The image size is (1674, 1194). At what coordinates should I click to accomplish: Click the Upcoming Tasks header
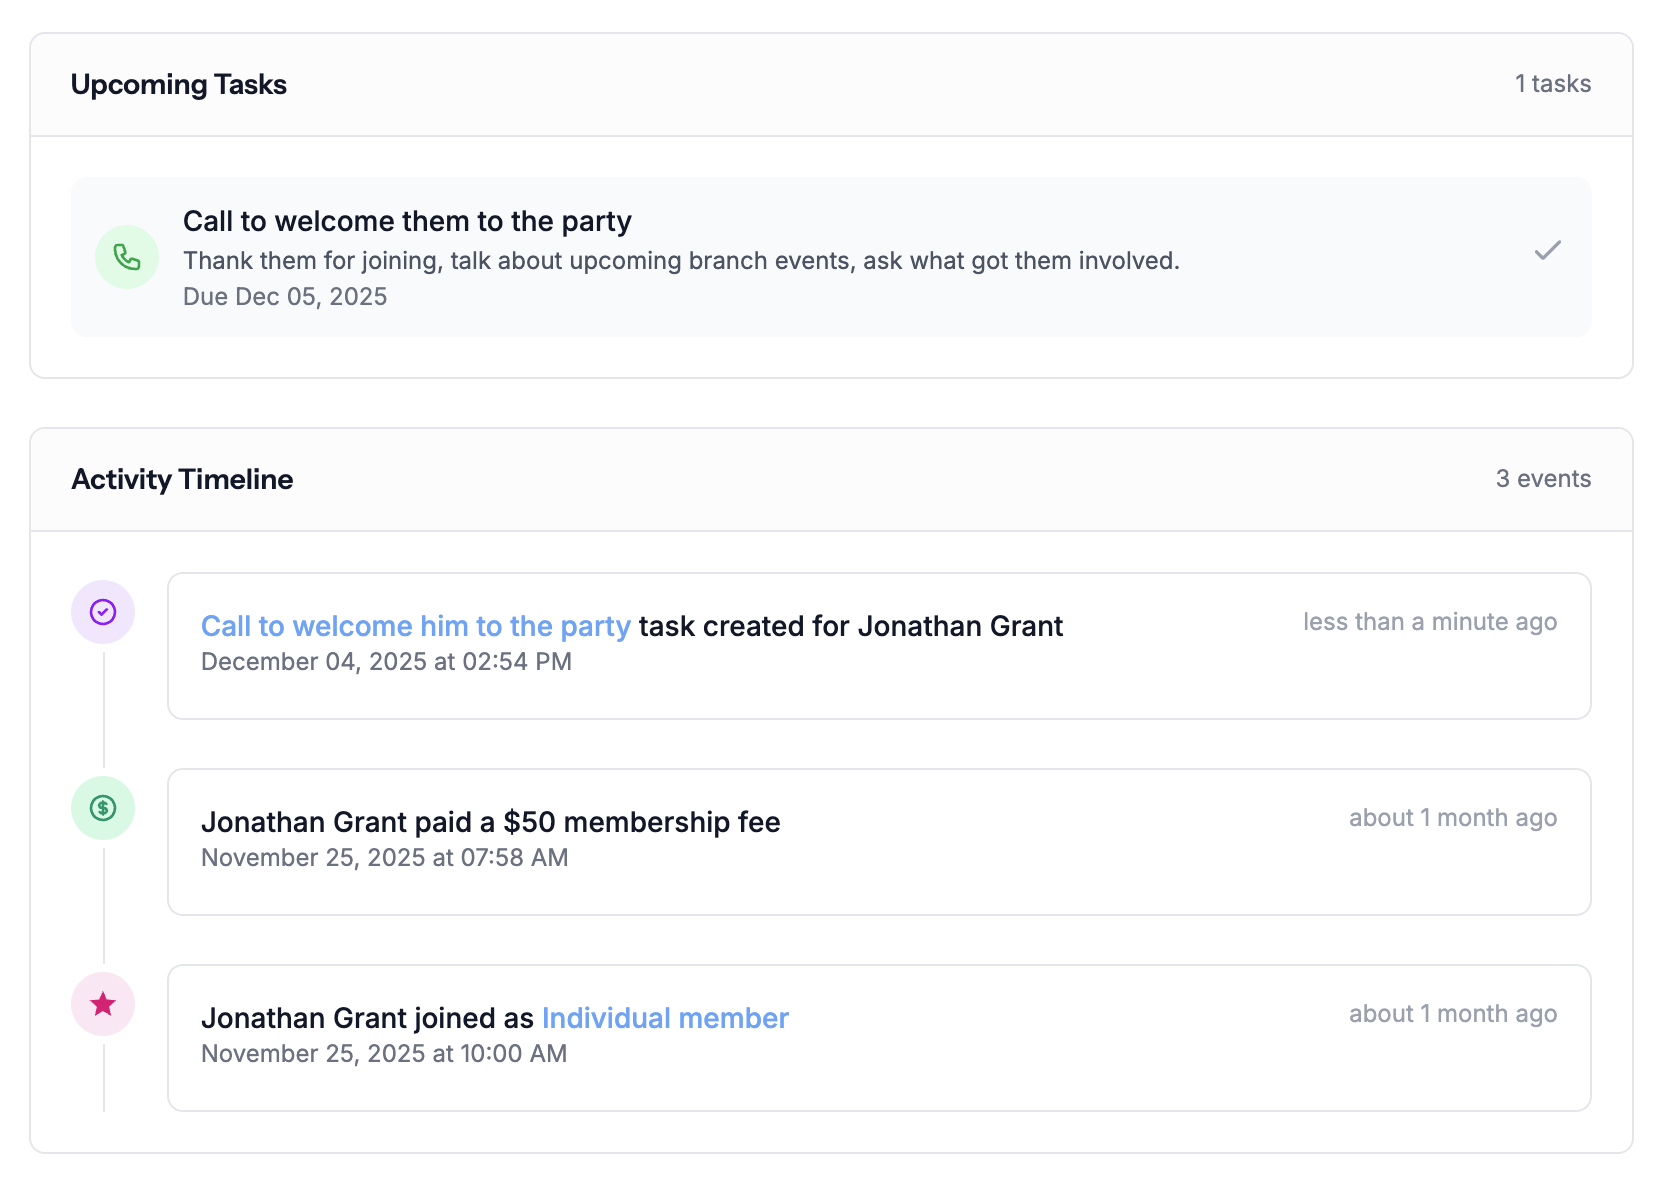point(178,84)
